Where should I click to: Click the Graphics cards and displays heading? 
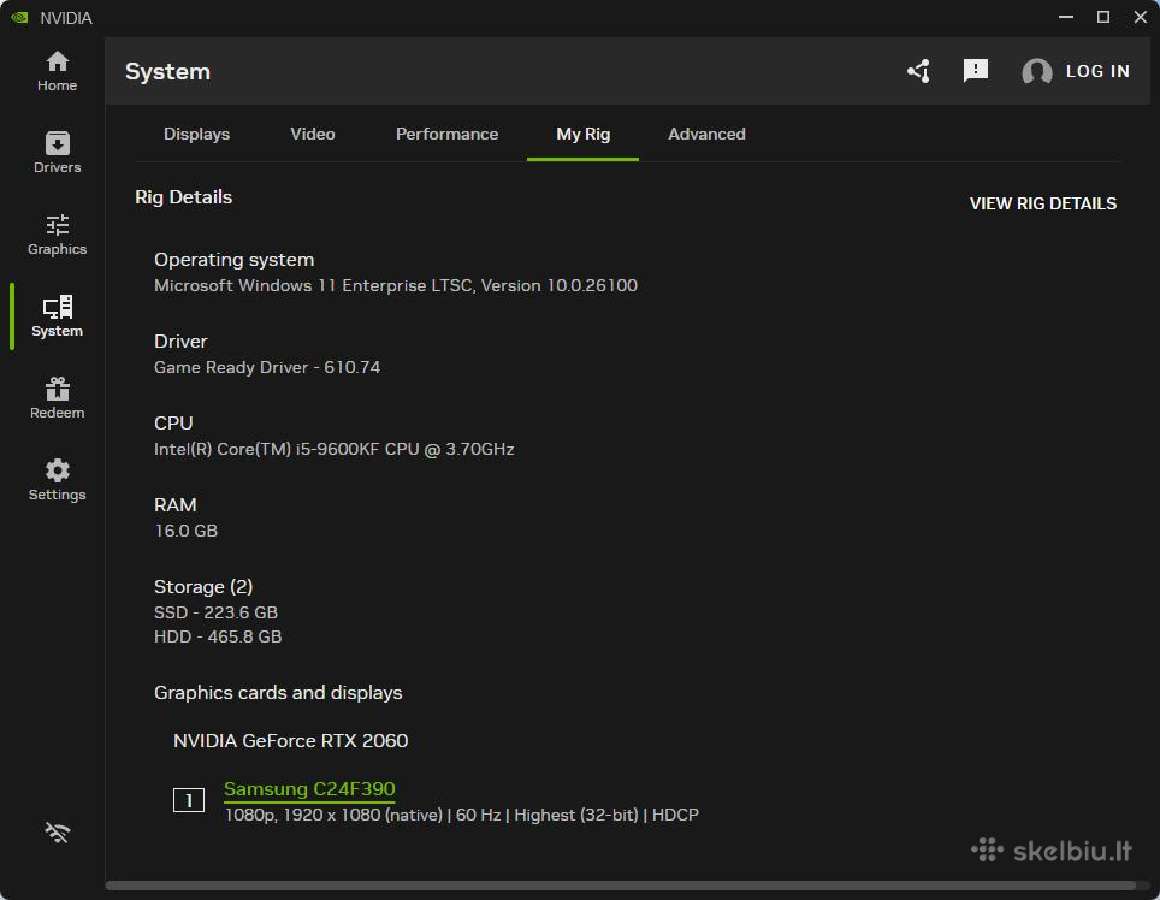coord(278,692)
